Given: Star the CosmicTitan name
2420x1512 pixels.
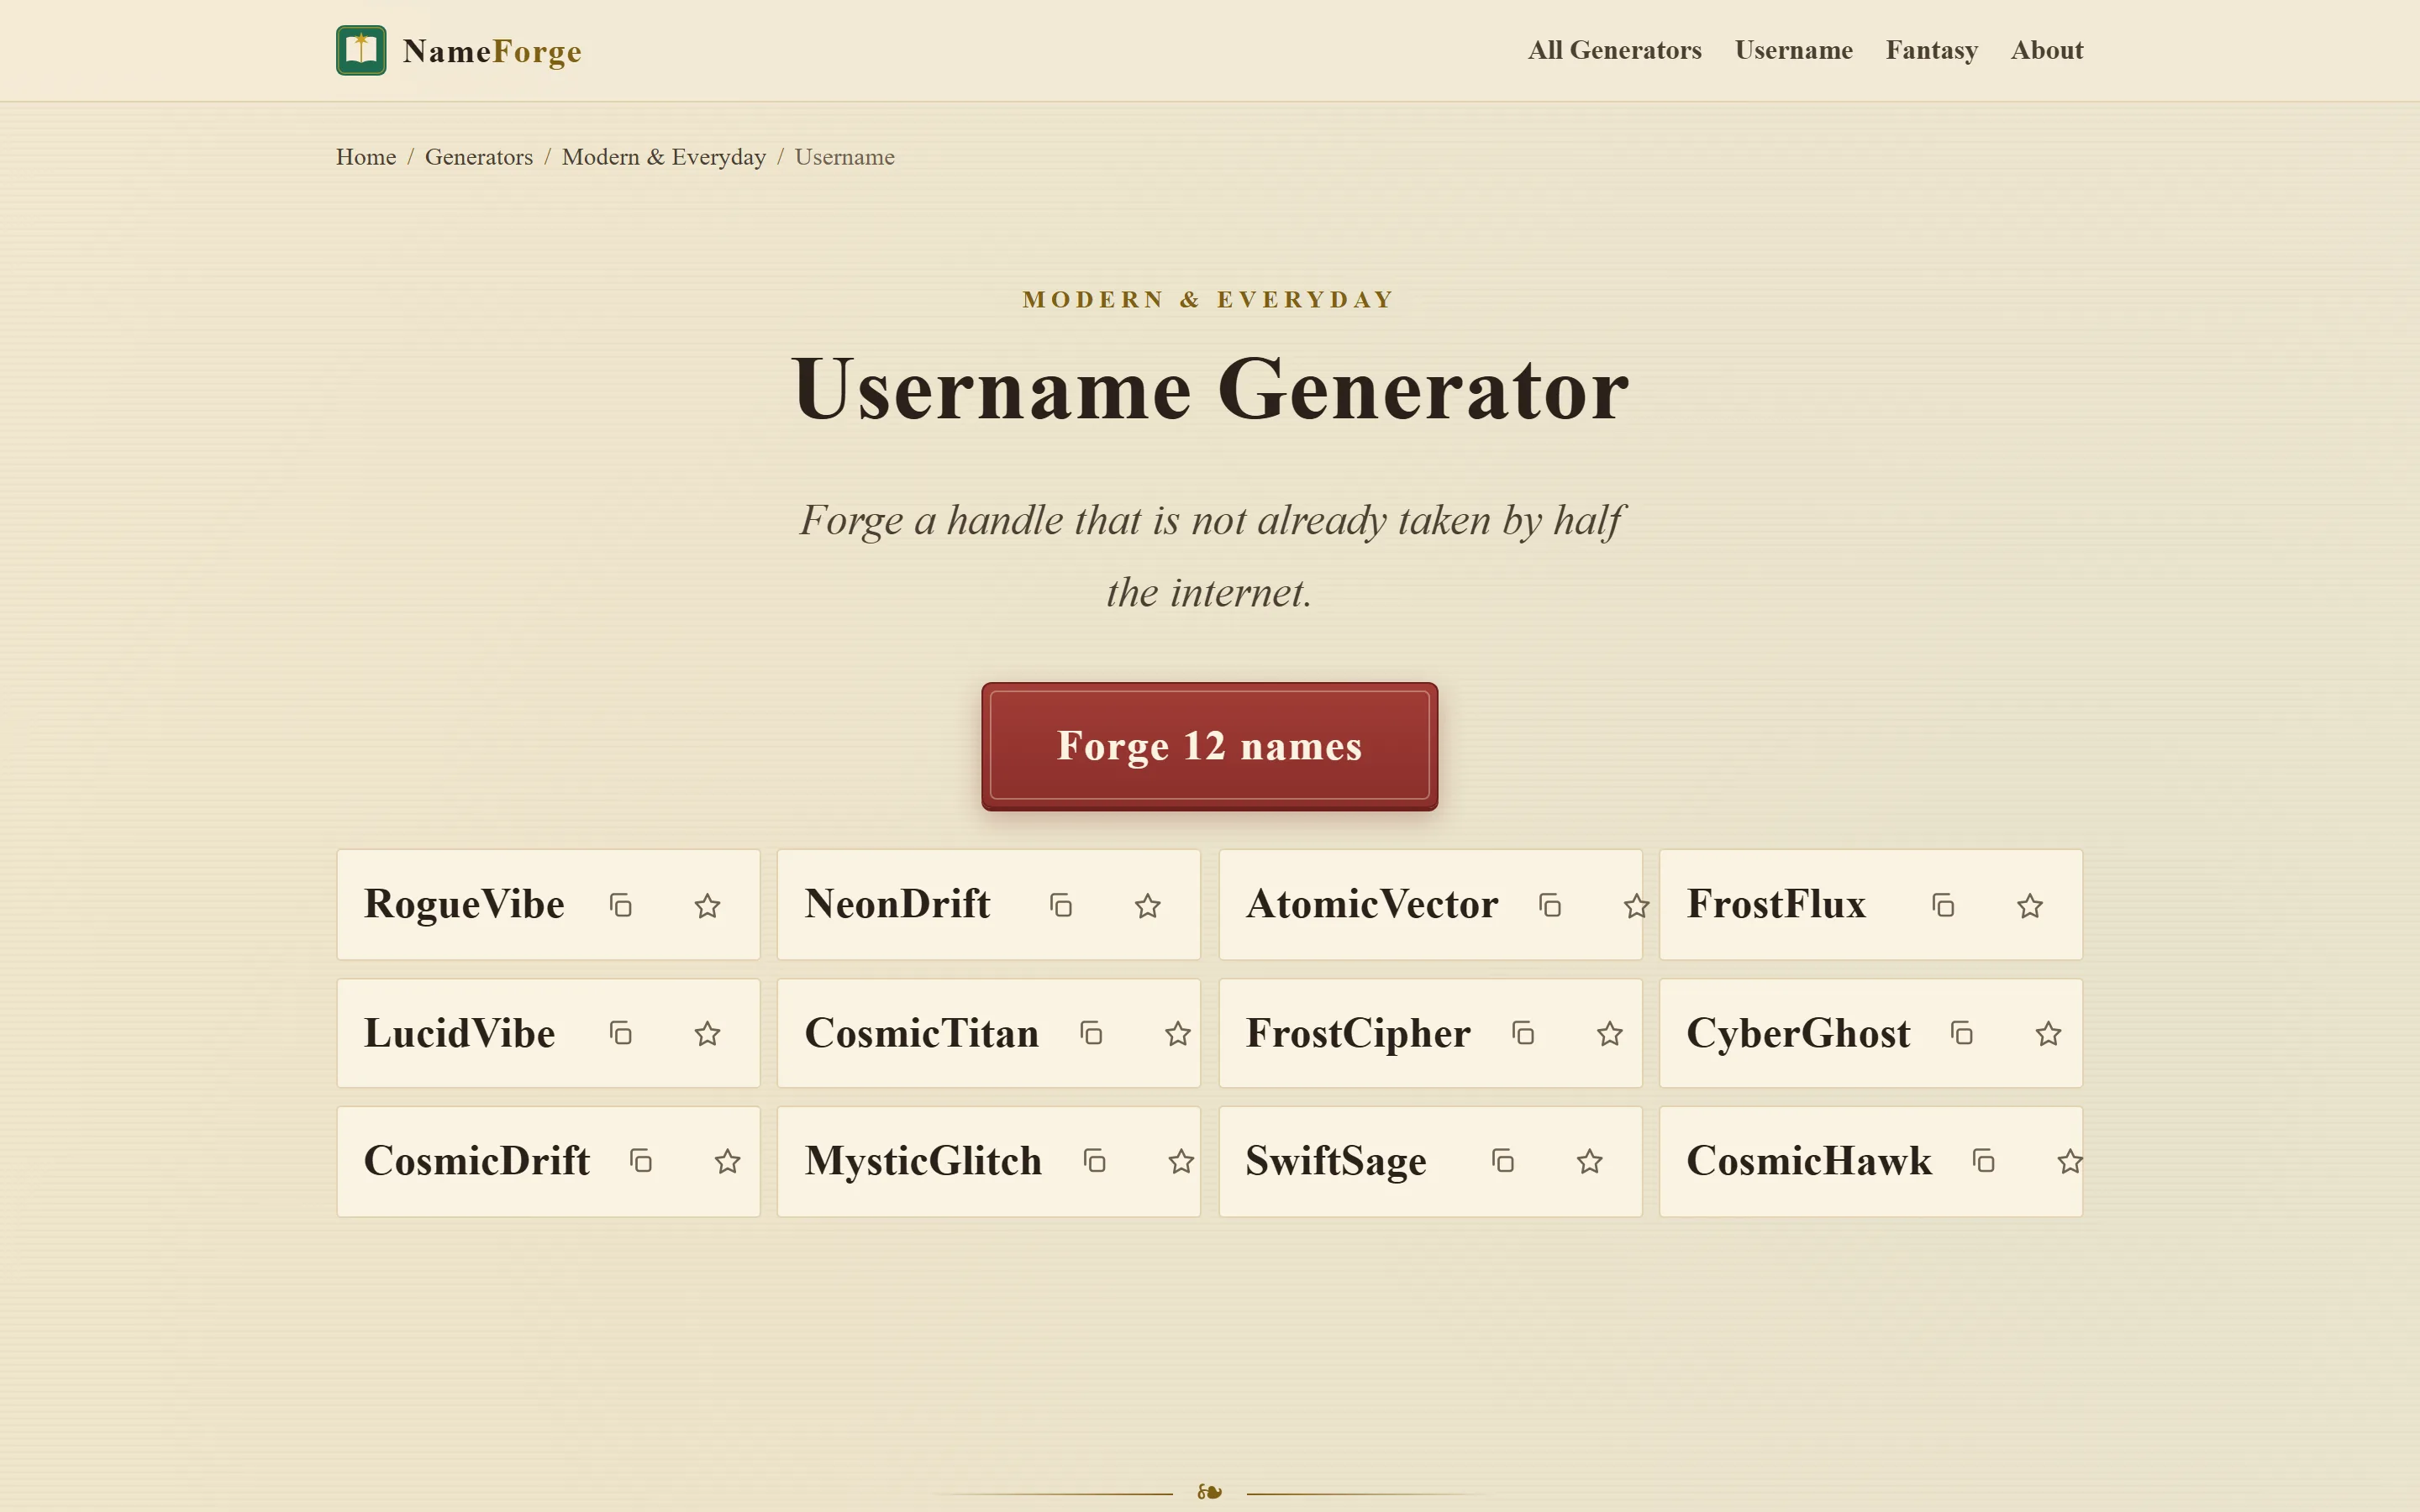Looking at the screenshot, I should 1178,1033.
